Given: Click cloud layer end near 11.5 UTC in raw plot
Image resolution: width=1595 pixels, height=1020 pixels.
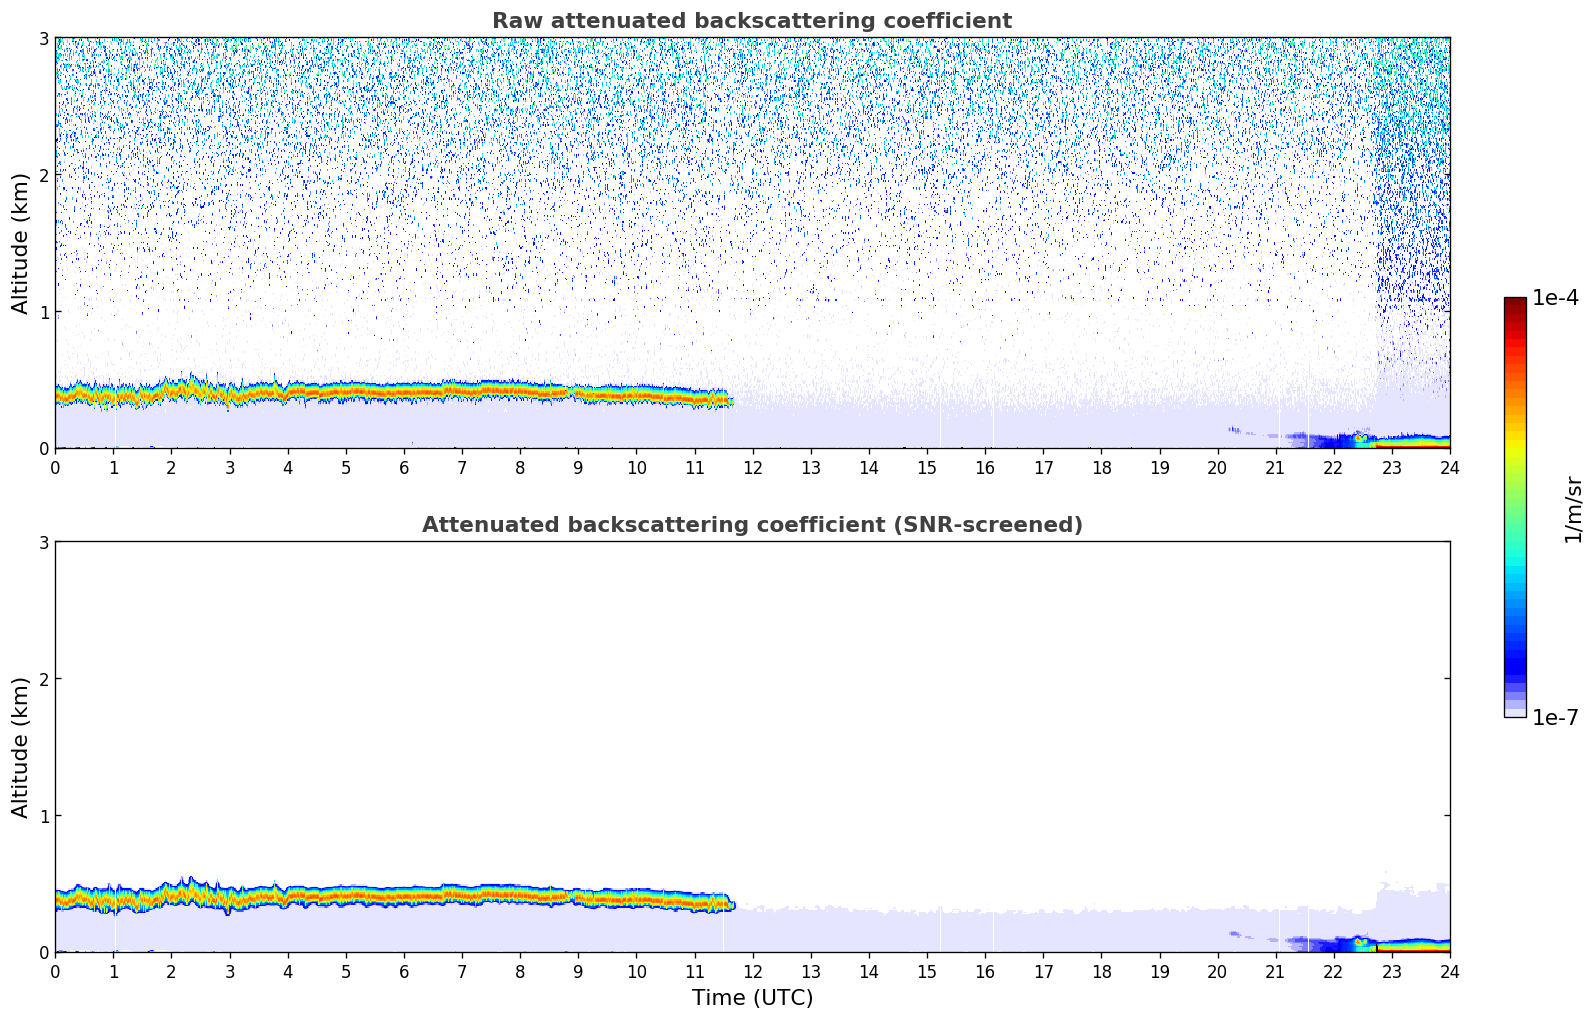Looking at the screenshot, I should pyautogui.click(x=726, y=399).
